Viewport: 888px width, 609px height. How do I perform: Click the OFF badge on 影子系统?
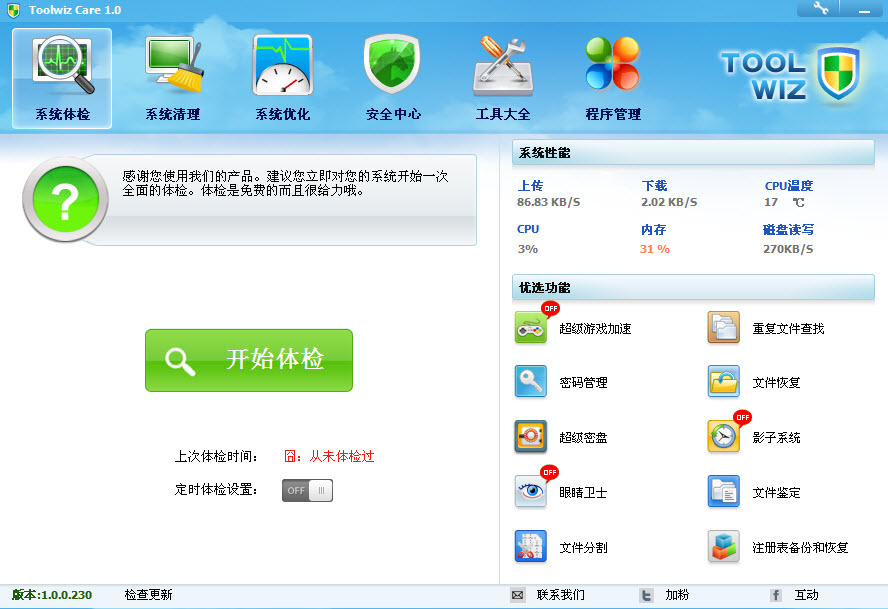tap(742, 418)
